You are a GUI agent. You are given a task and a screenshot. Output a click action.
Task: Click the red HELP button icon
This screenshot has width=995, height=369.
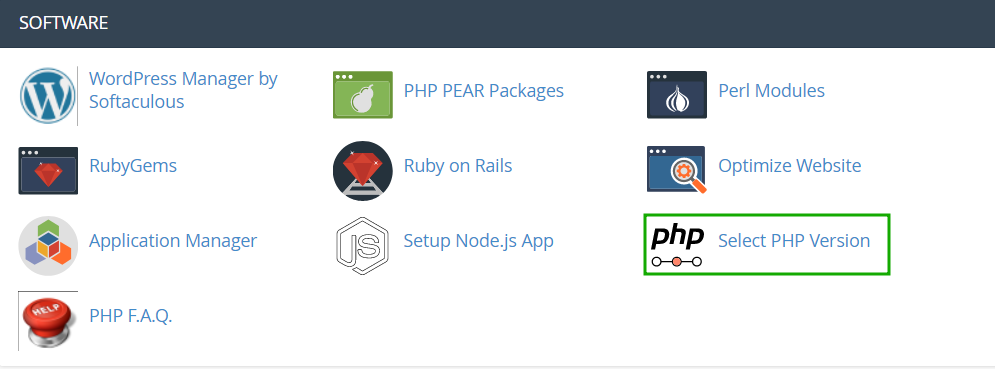pyautogui.click(x=48, y=321)
